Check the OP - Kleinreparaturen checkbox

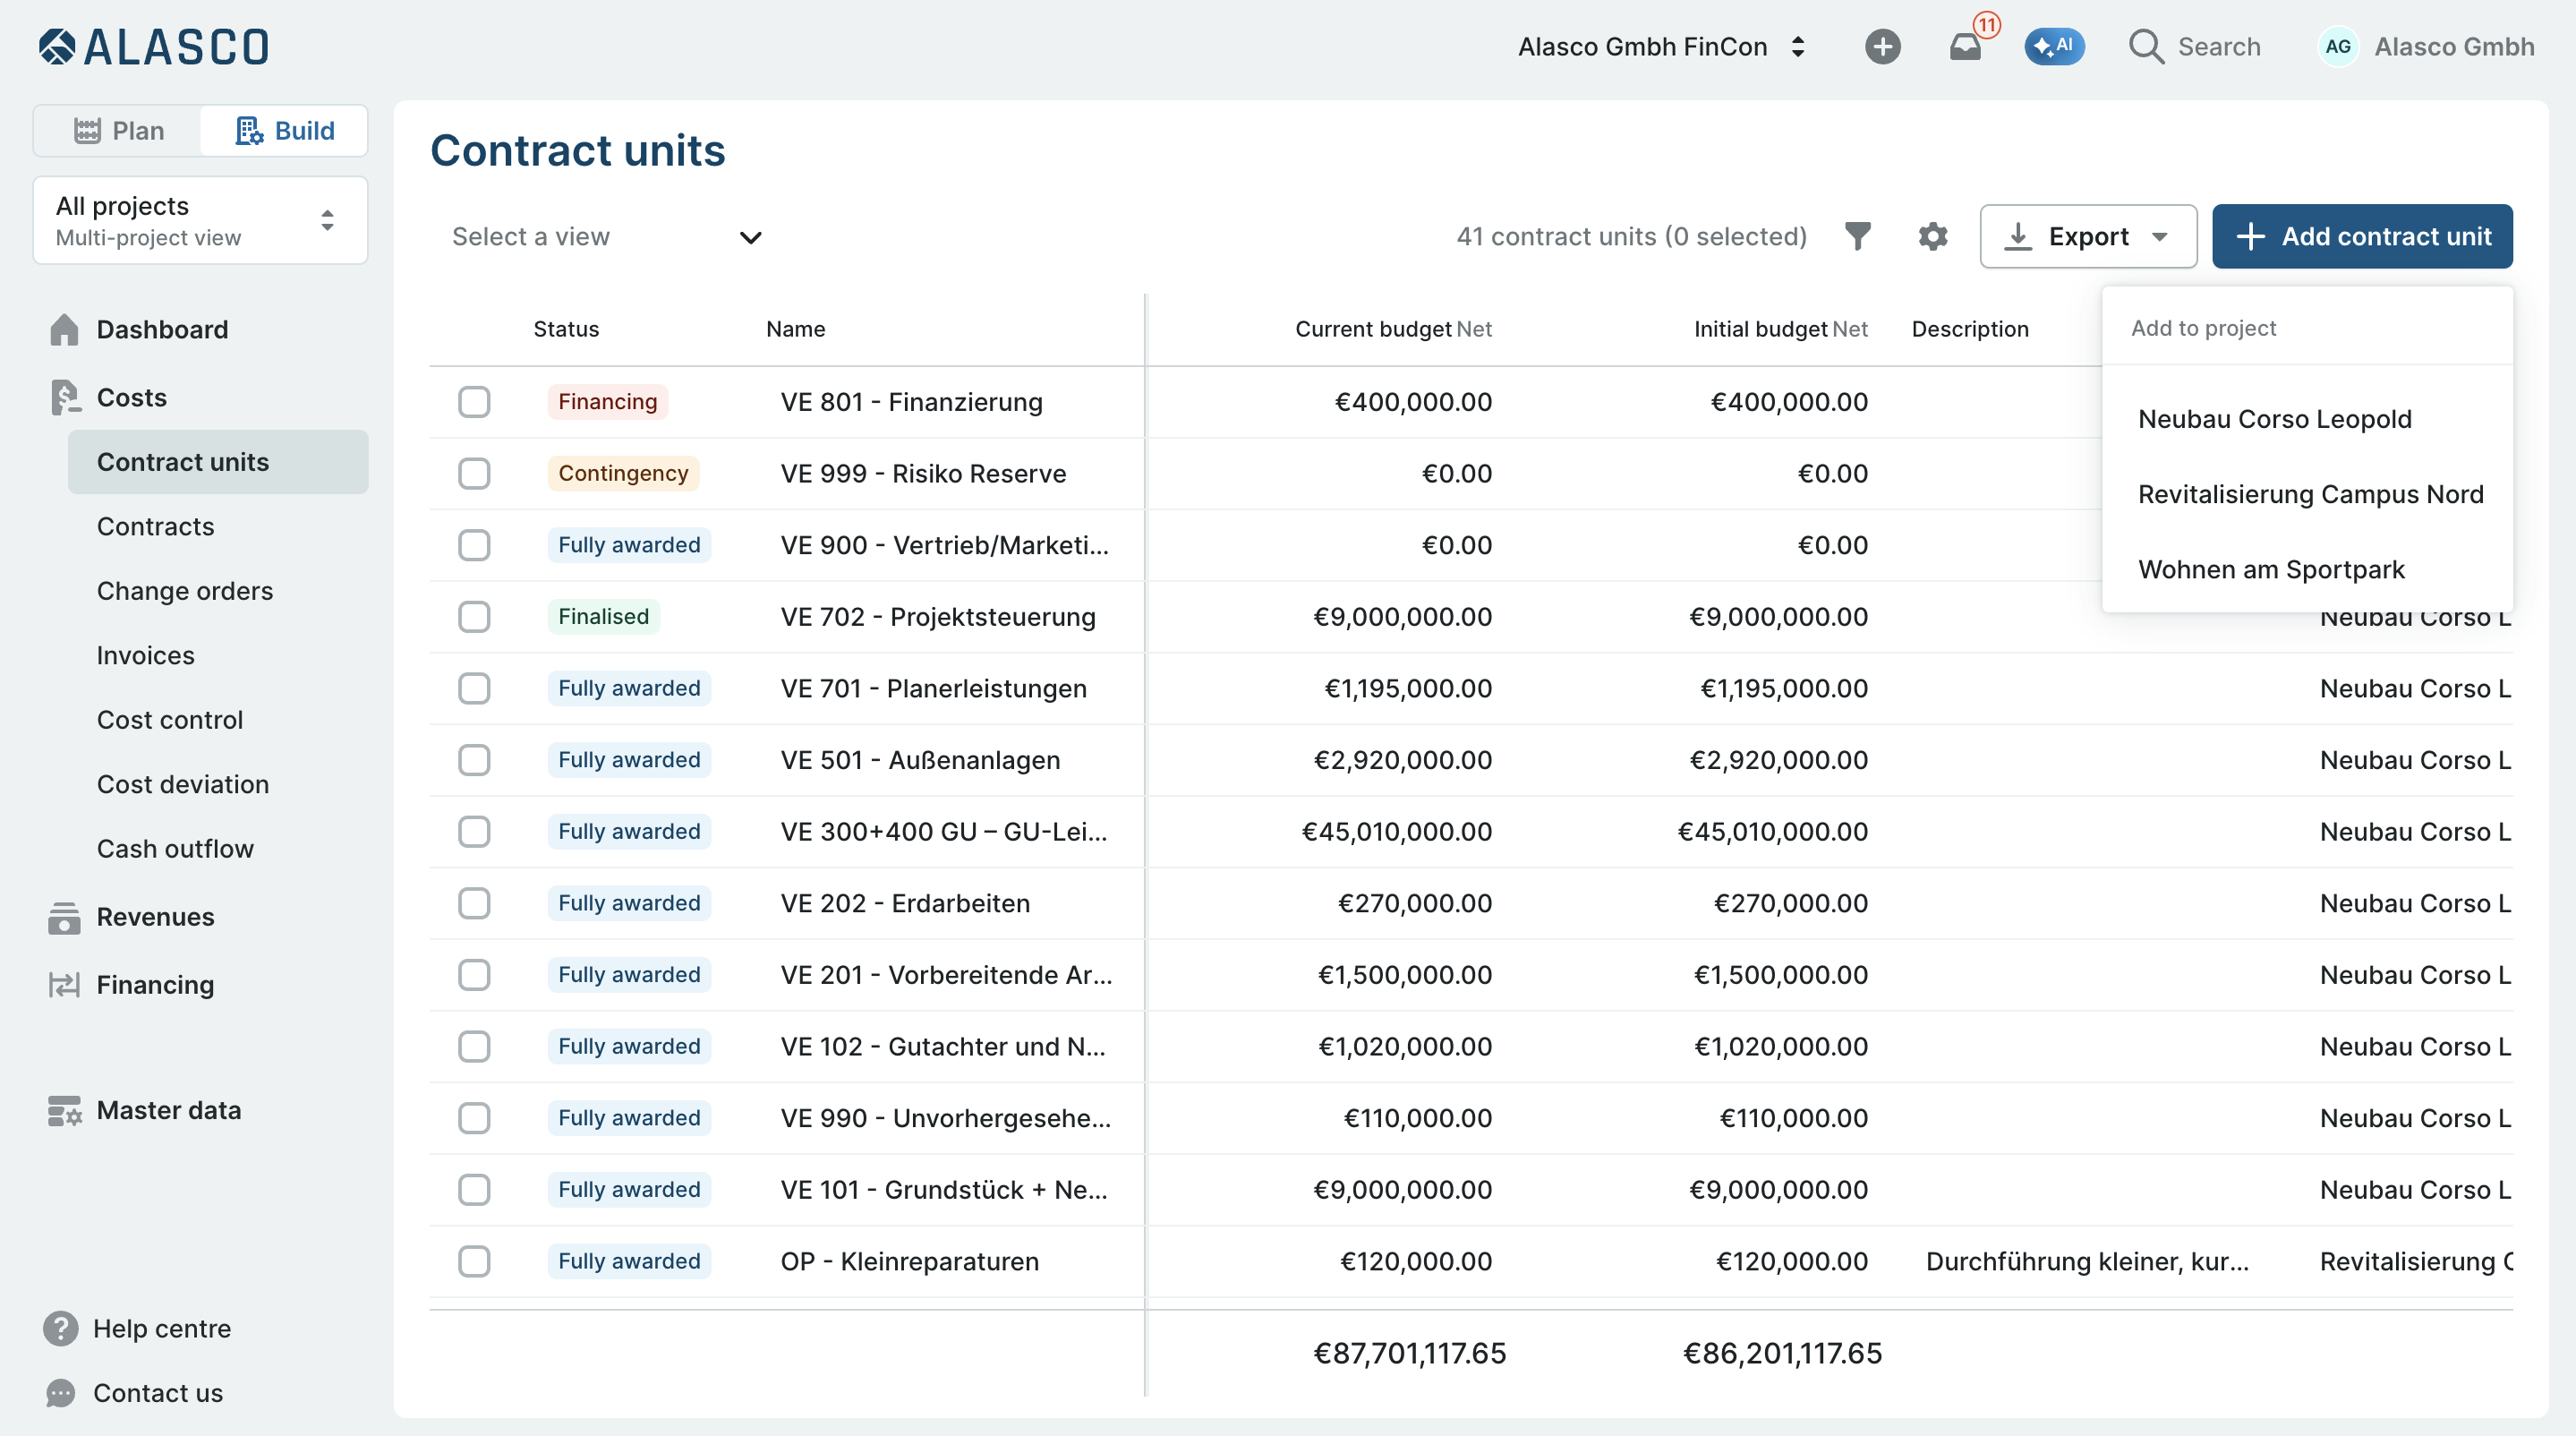(x=474, y=1261)
